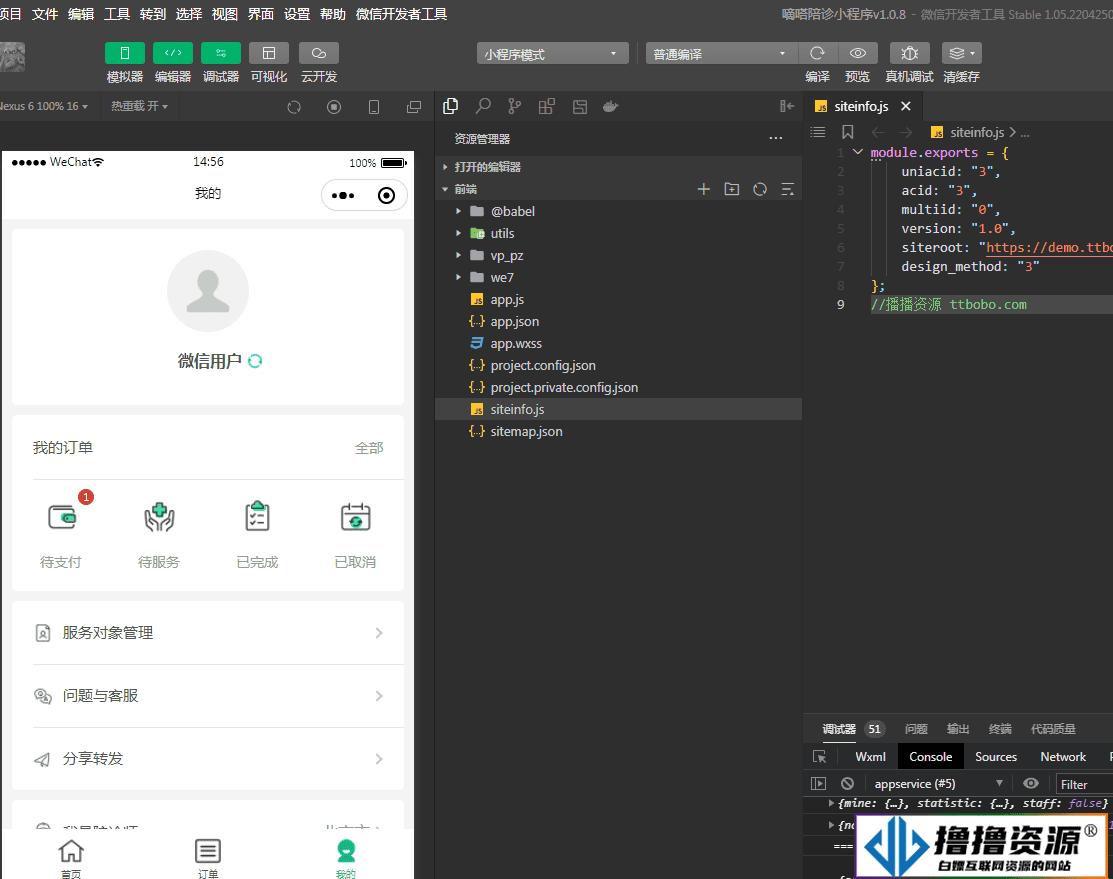The height and width of the screenshot is (879, 1113).
Task: Open app.js file
Action: tap(618, 299)
